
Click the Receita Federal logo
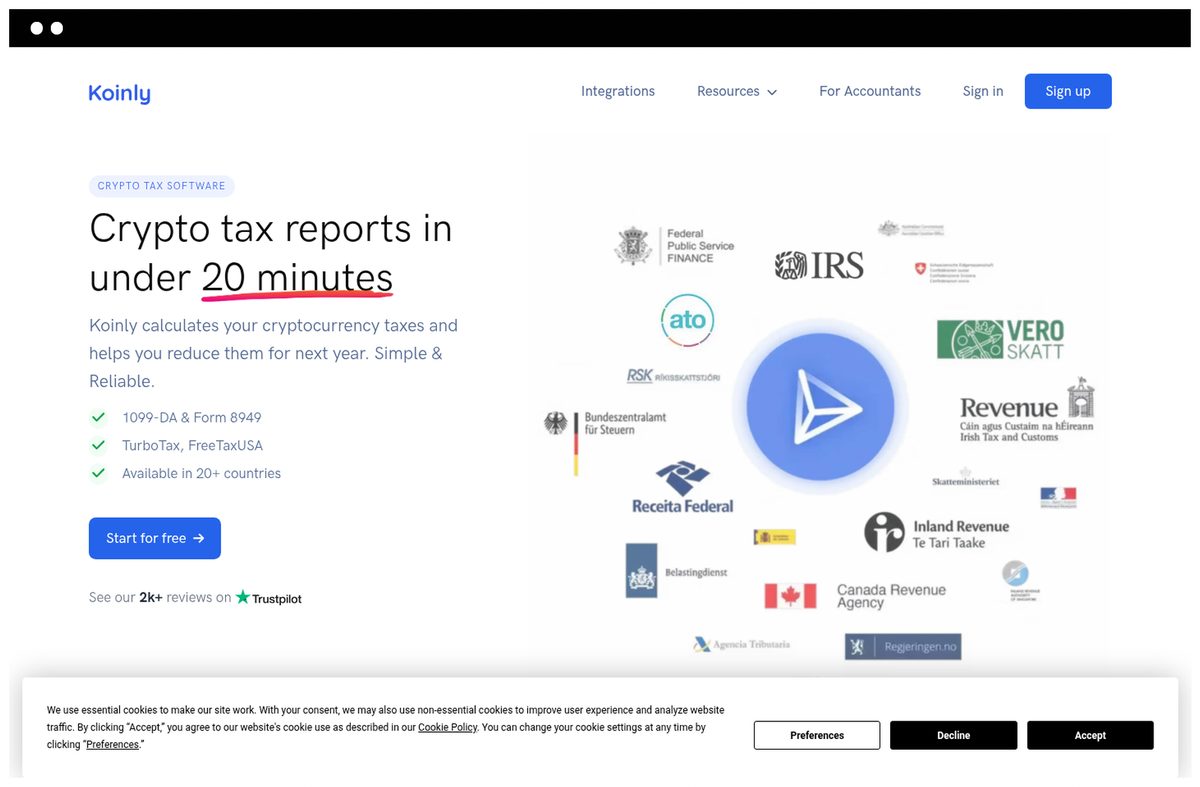coord(682,487)
